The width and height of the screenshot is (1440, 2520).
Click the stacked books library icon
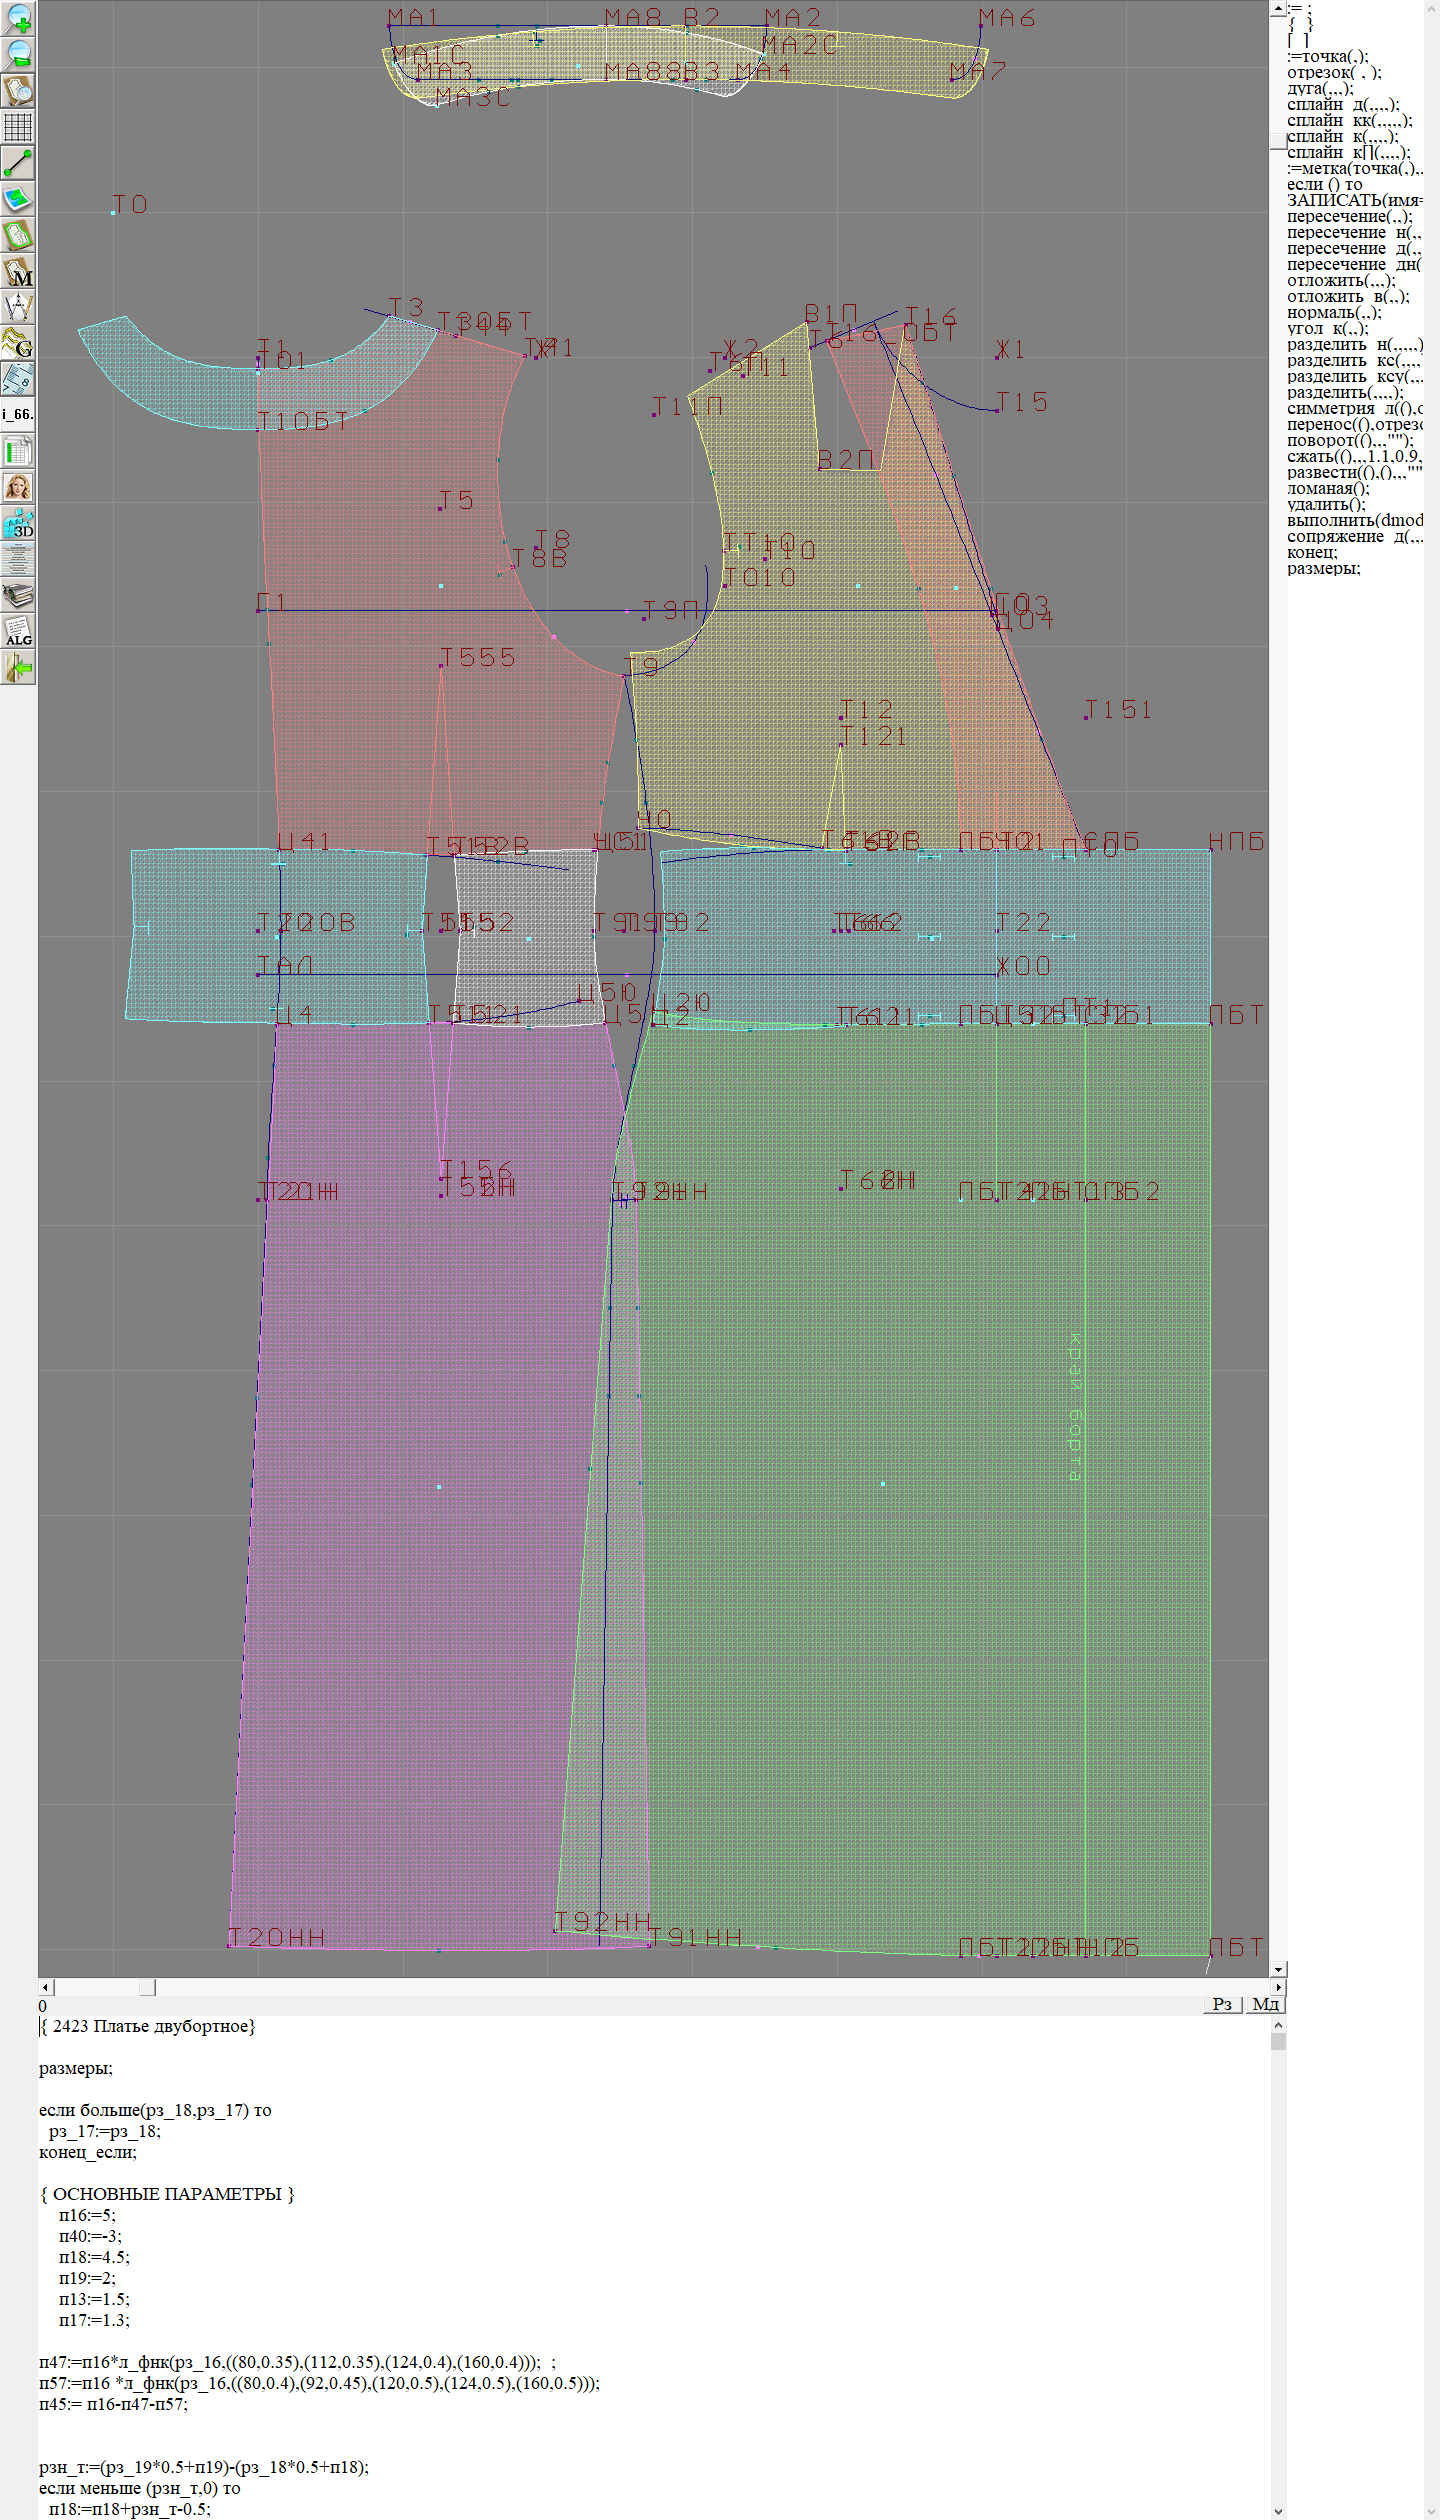(18, 596)
